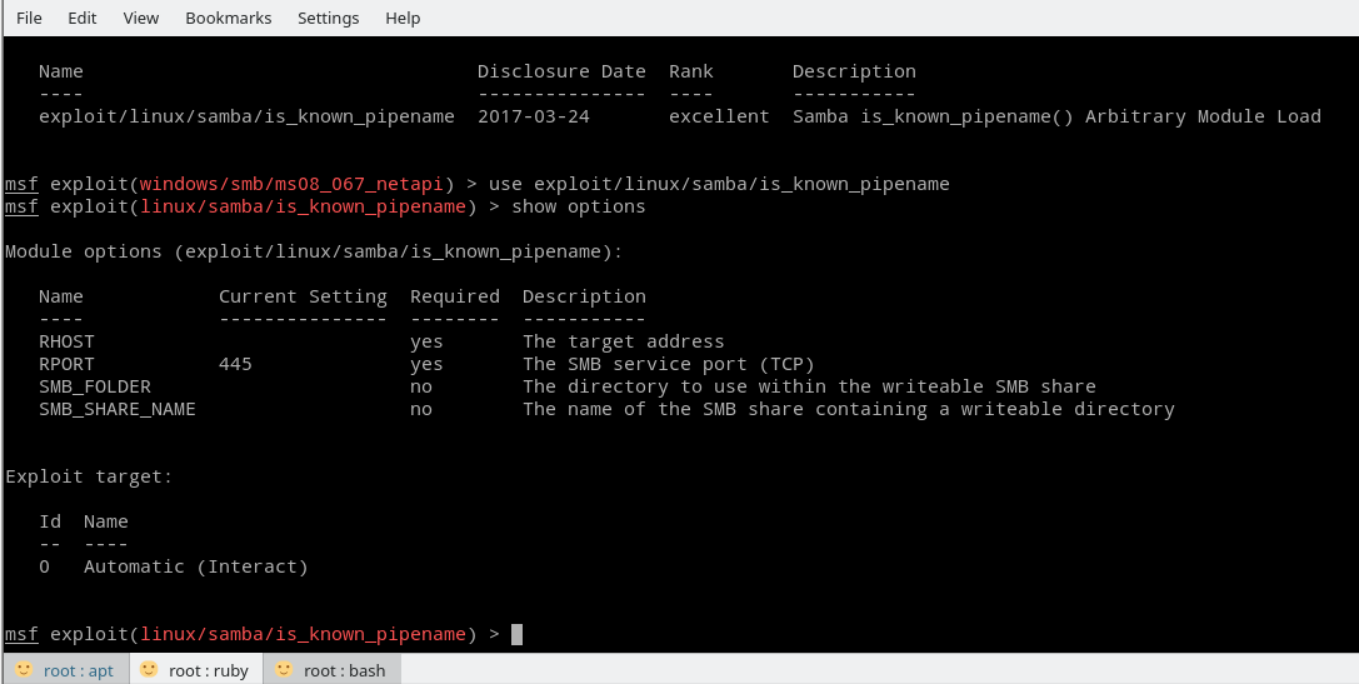The height and width of the screenshot is (684, 1359).
Task: Click the 'excellent' rank value
Action: pyautogui.click(x=719, y=116)
